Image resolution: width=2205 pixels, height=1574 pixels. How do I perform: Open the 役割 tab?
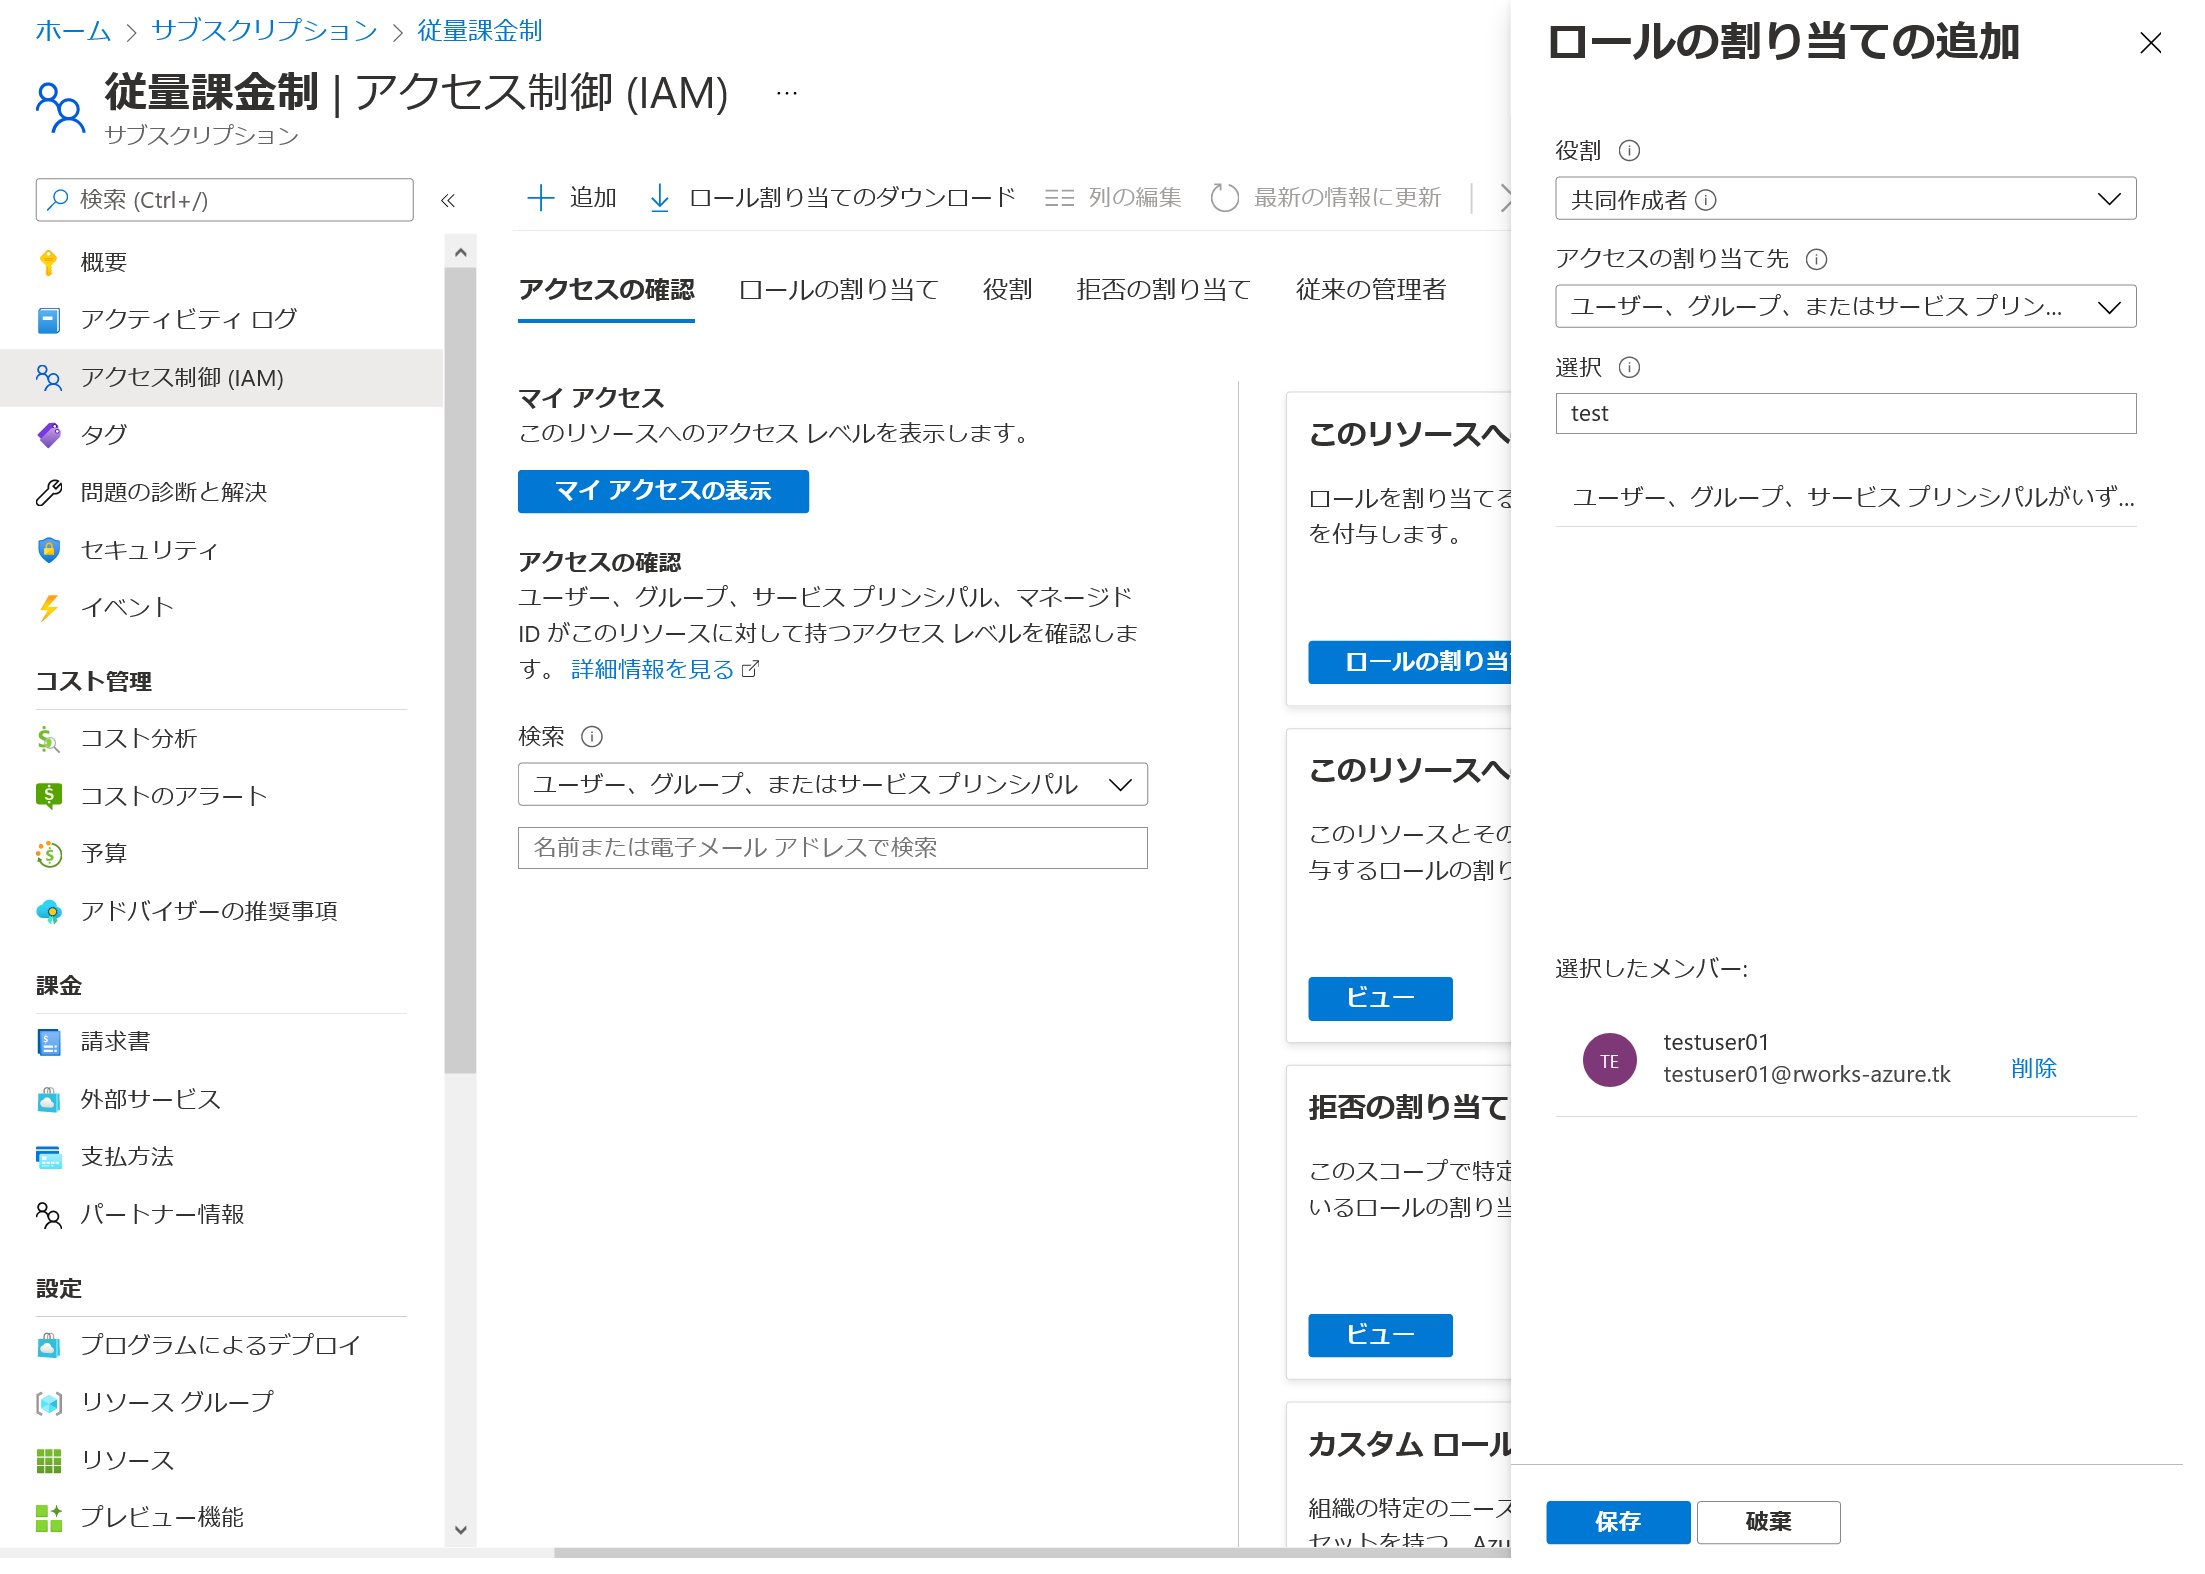(x=1007, y=290)
